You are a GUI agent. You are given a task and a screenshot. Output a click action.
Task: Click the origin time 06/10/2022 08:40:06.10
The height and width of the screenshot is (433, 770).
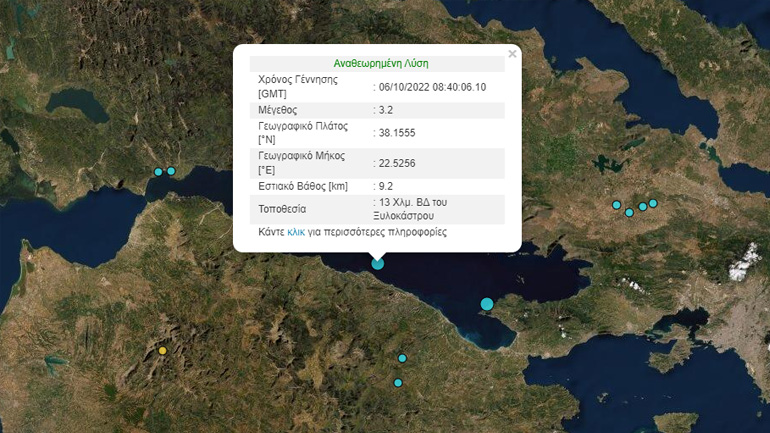coord(432,87)
